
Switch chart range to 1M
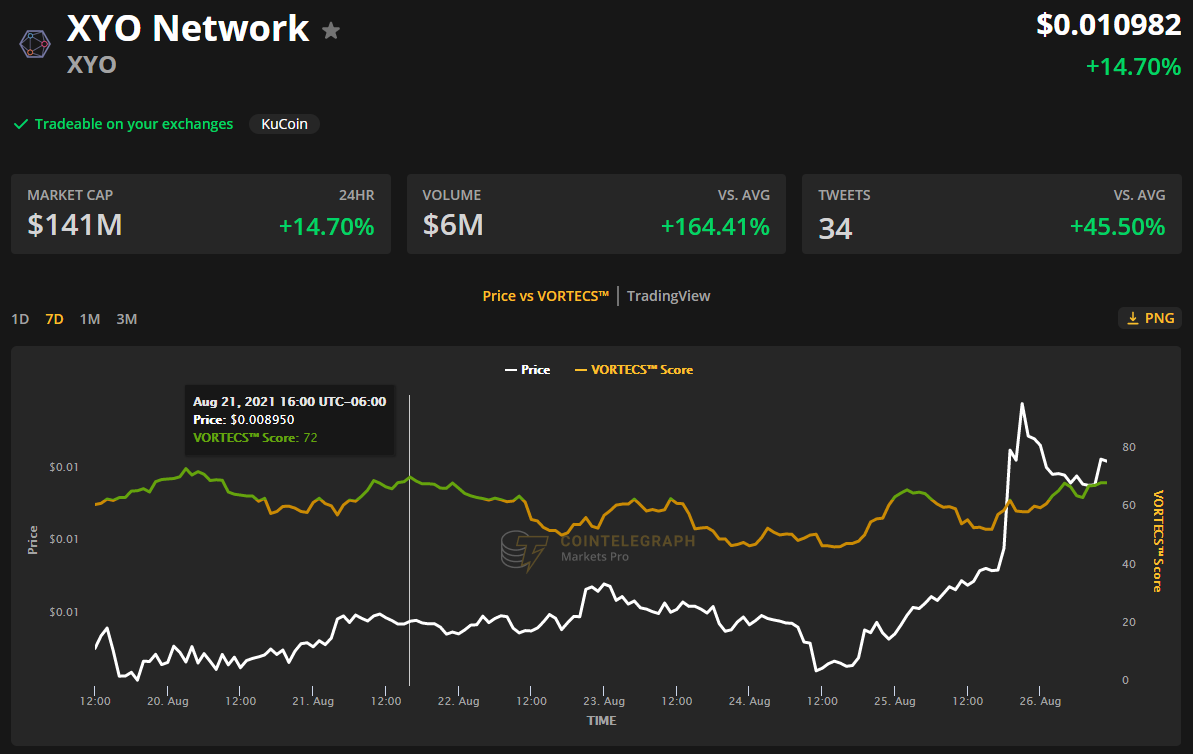click(x=90, y=319)
